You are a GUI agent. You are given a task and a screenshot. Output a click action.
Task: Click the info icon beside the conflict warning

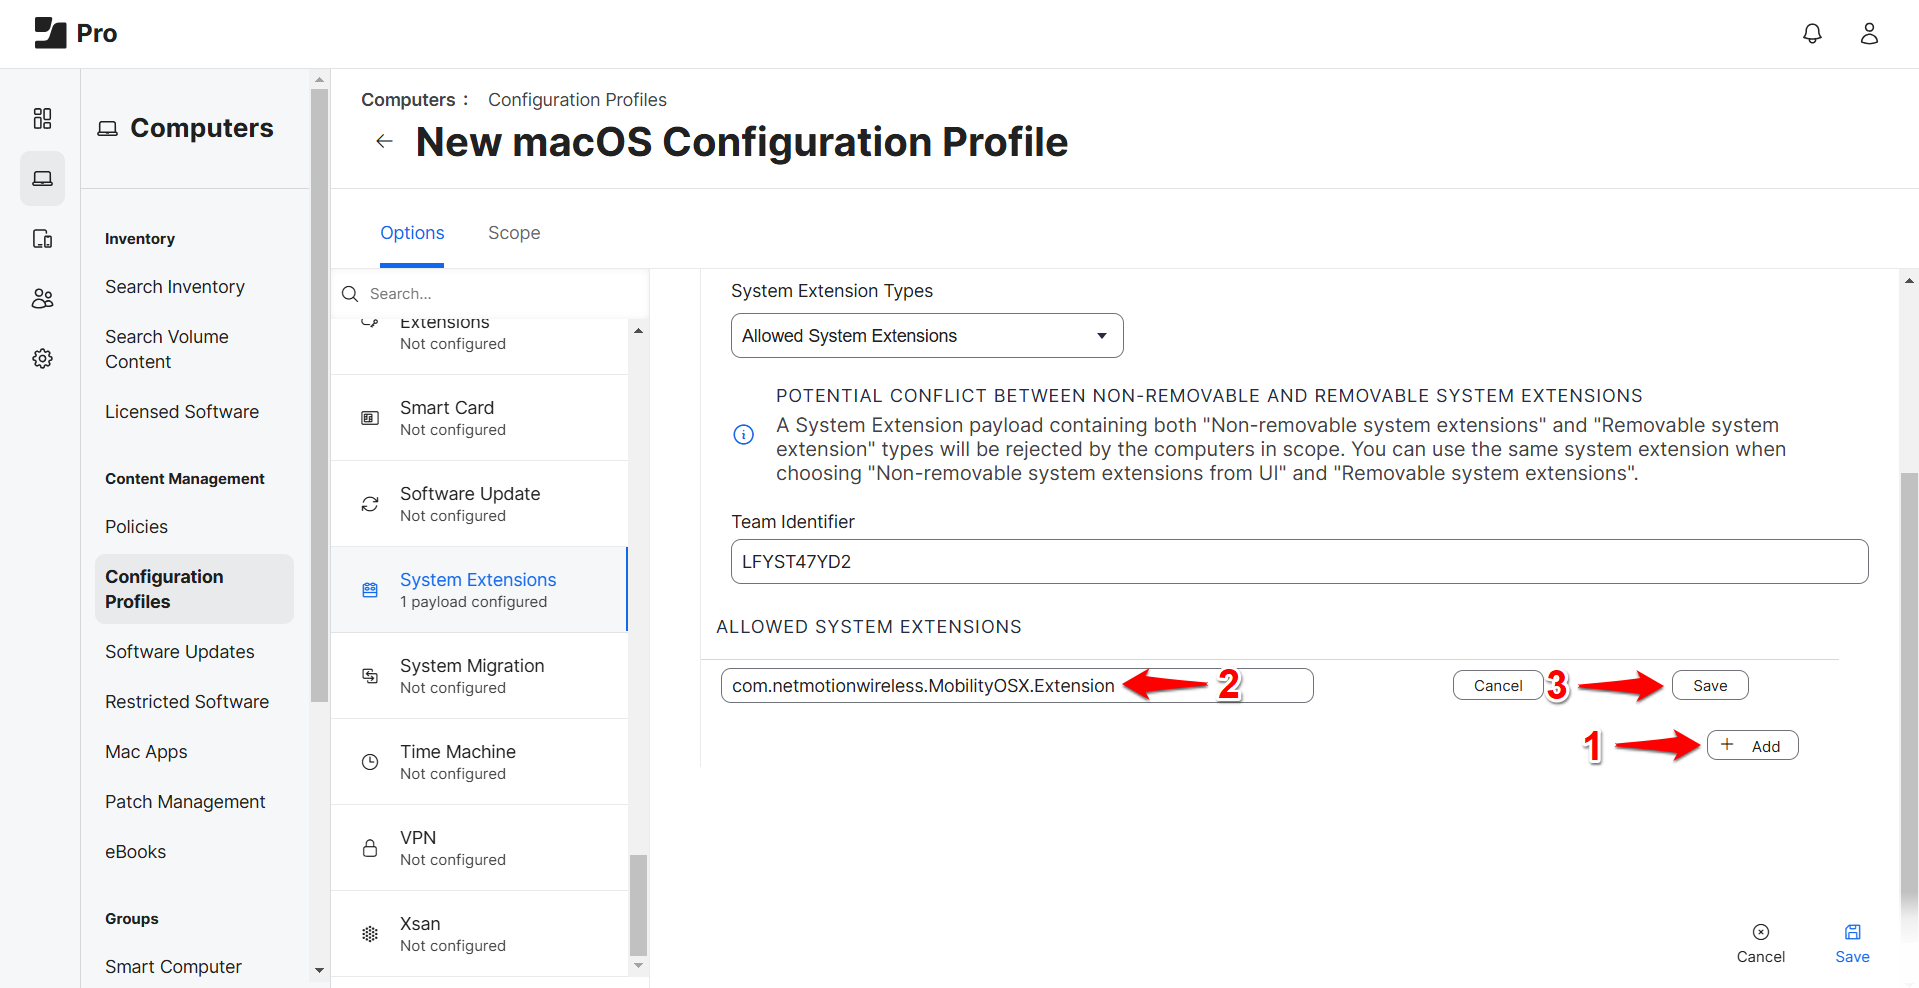(x=743, y=434)
